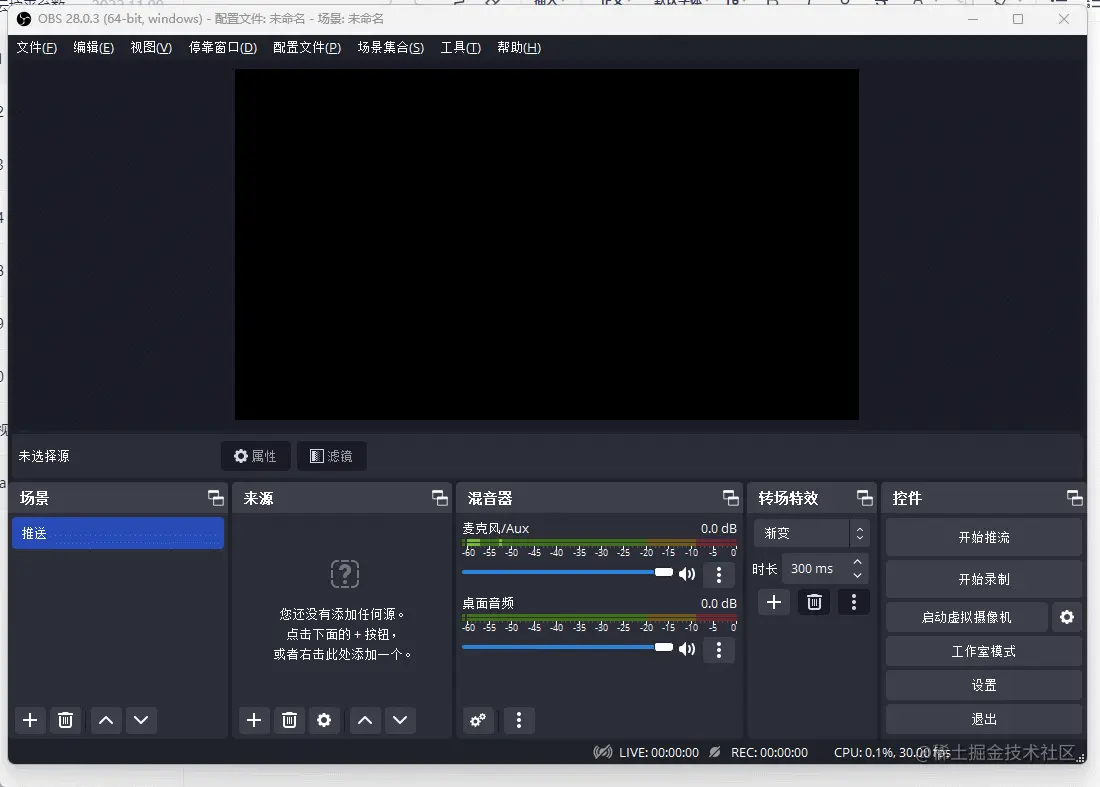This screenshot has height=787, width=1100.
Task: Undock the 混音器 panel
Action: click(x=731, y=498)
